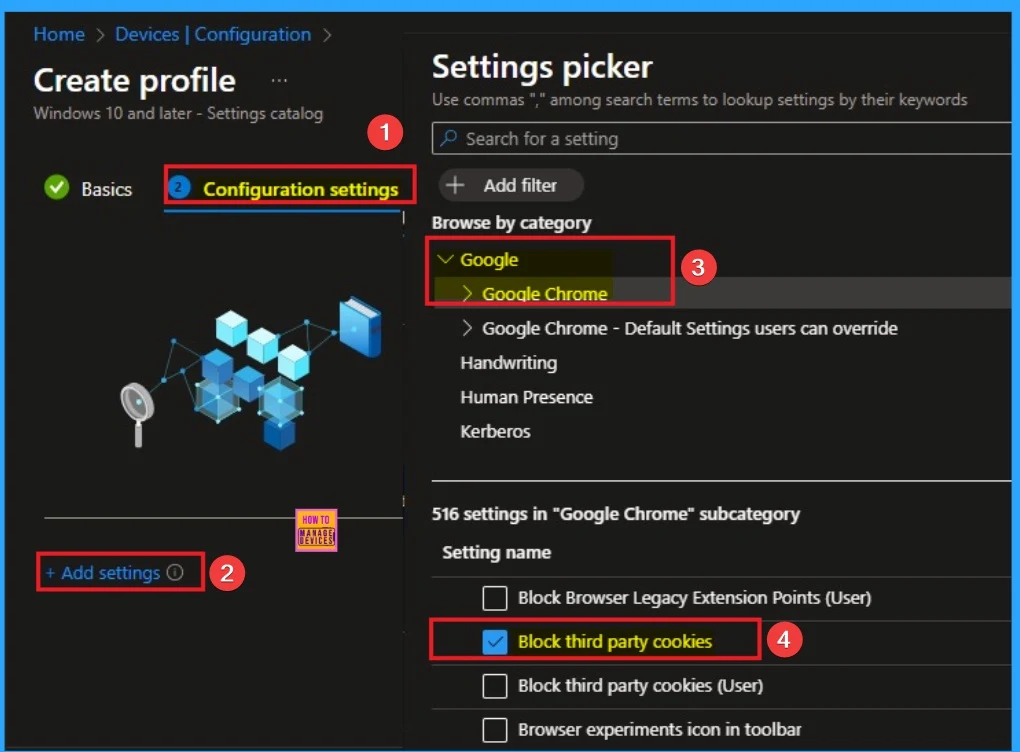Check Block Browser Legacy Extension Points (User)
Viewport: 1020px width, 752px height.
click(x=494, y=598)
